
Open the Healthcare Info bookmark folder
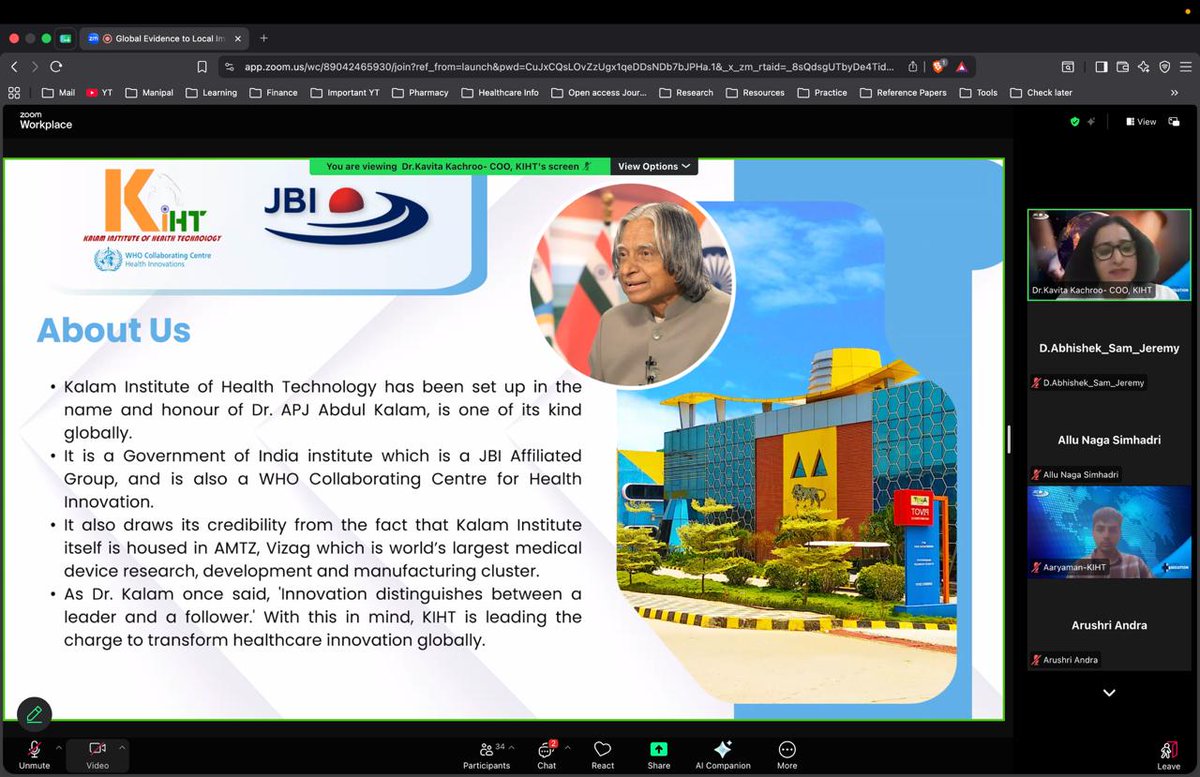499,92
